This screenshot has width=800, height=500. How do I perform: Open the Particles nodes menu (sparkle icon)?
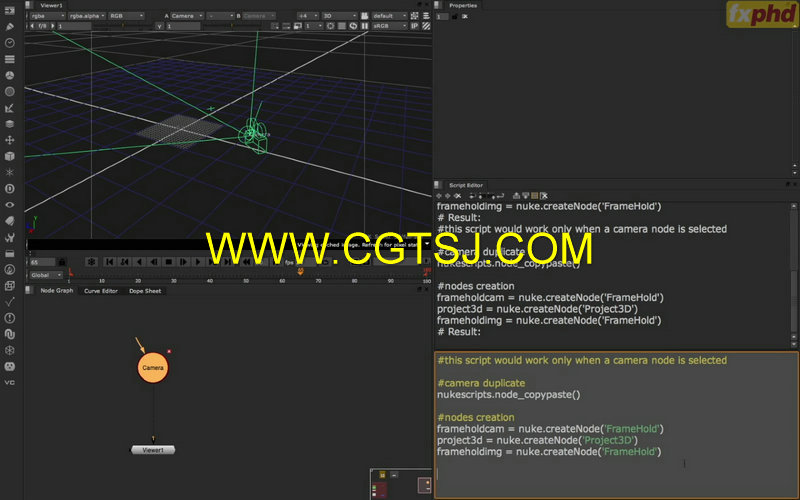9,172
